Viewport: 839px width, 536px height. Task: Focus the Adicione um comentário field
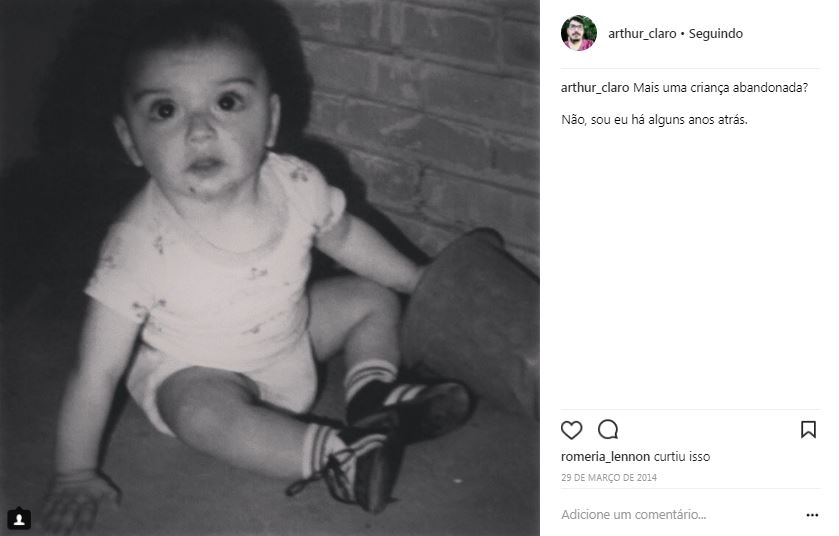pos(680,515)
